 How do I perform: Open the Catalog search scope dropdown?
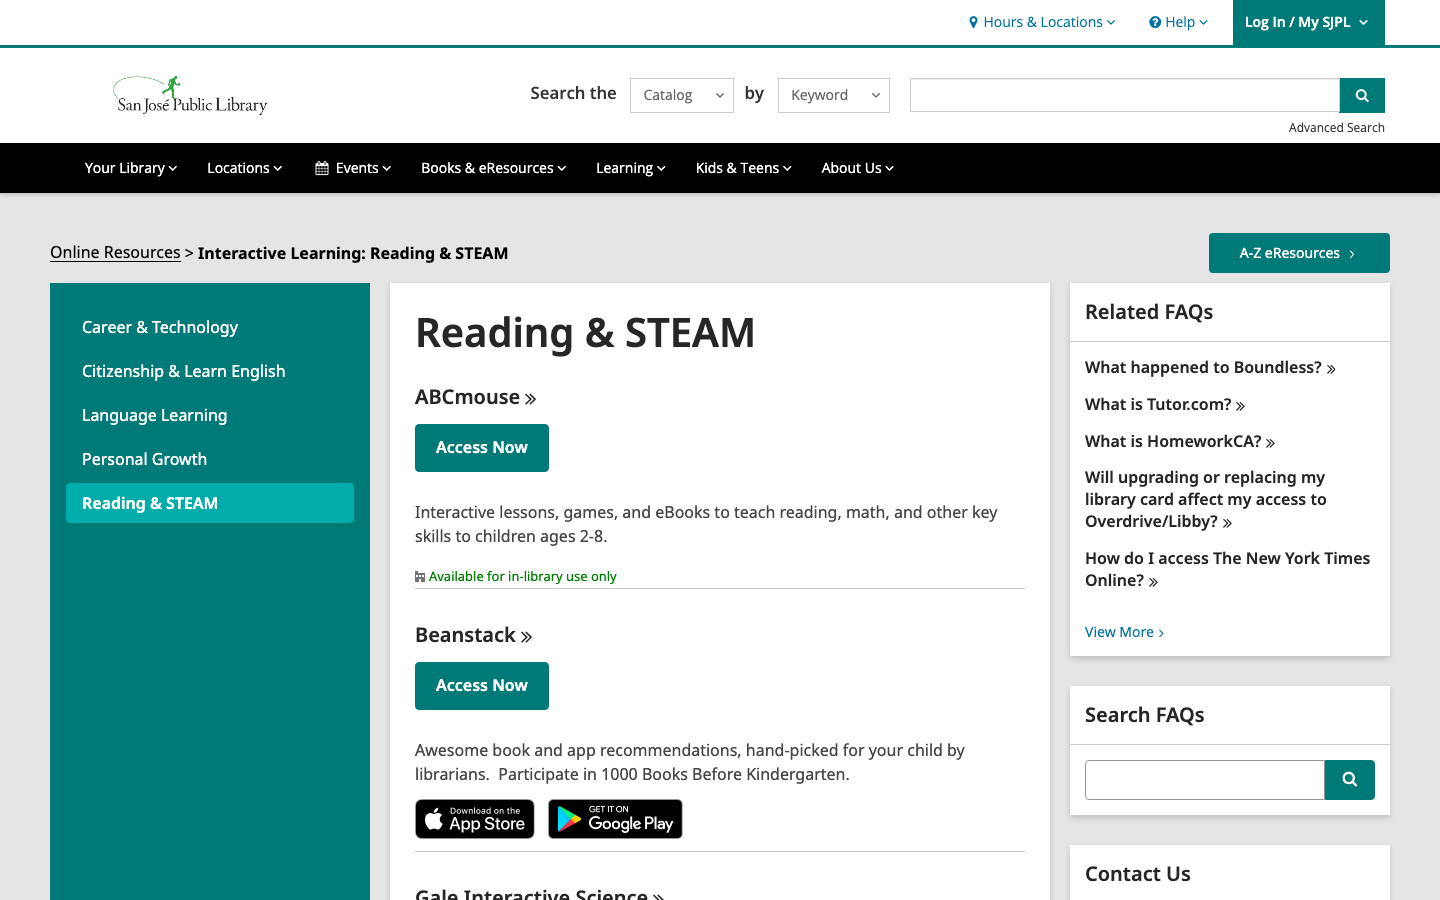682,95
